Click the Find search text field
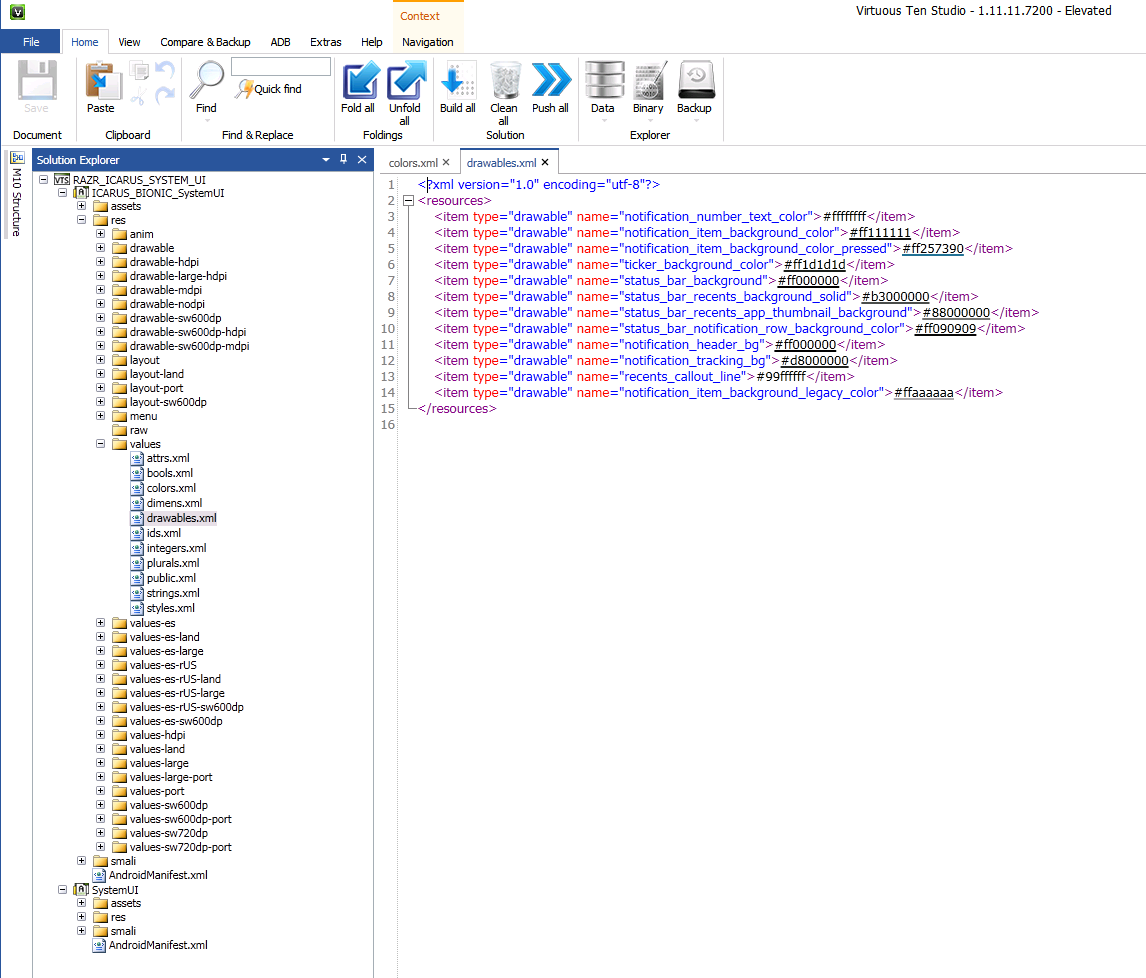 tap(280, 67)
